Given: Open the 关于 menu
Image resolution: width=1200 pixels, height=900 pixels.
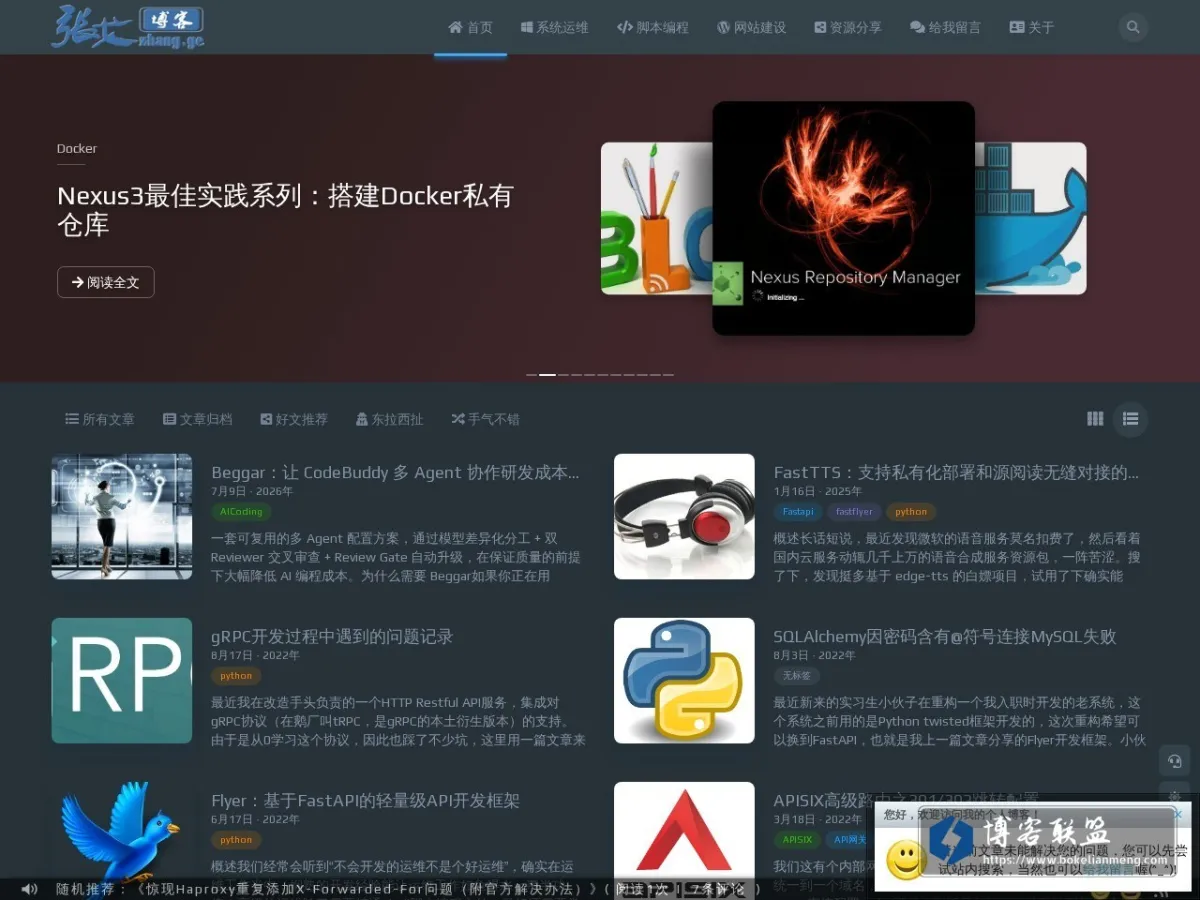Looking at the screenshot, I should 1032,27.
